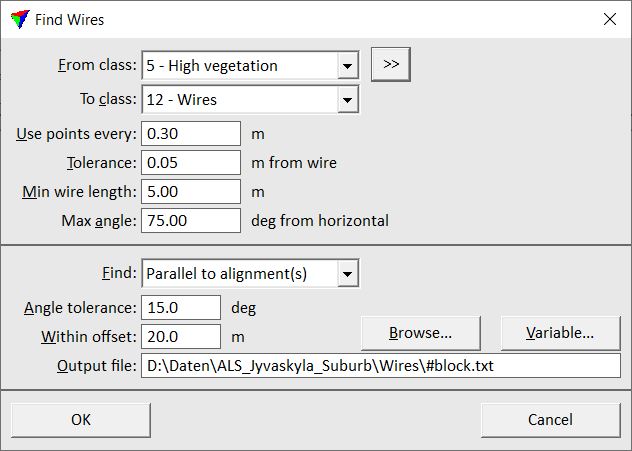Image resolution: width=632 pixels, height=451 pixels.
Task: Click the Use points every field
Action: (x=191, y=133)
